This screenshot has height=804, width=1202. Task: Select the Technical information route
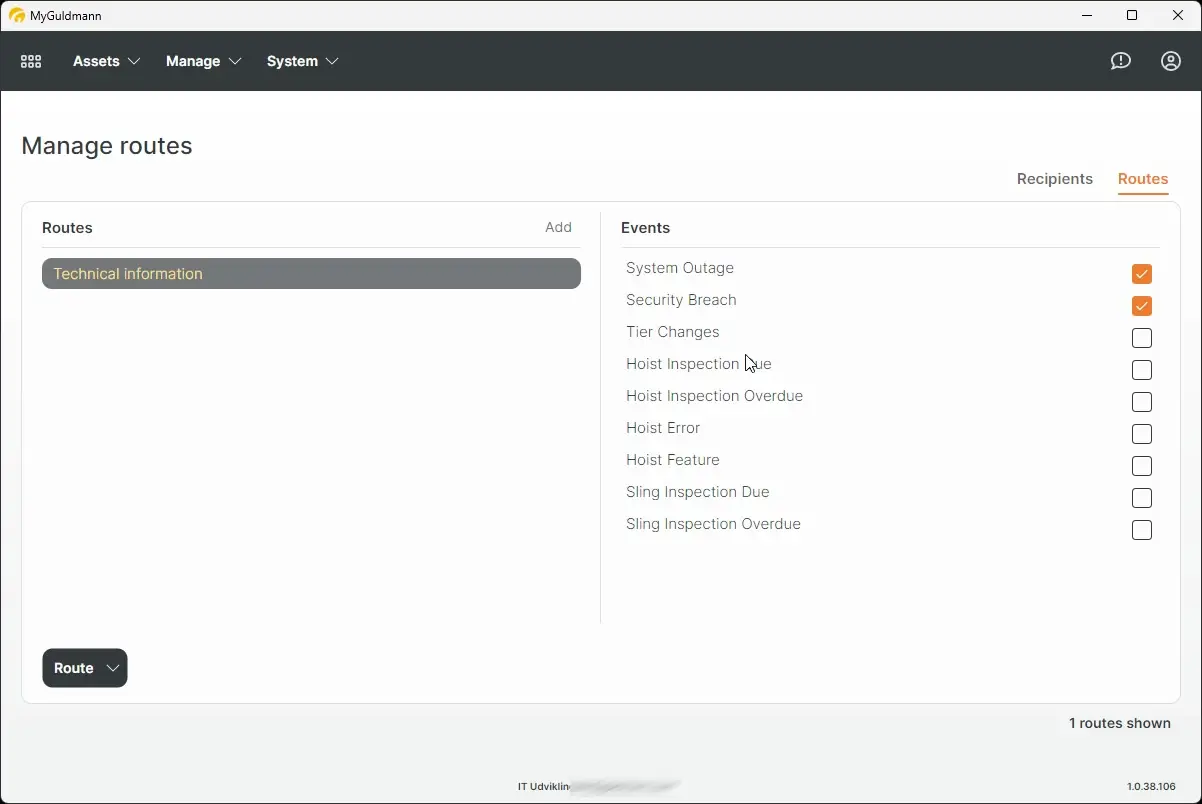(311, 273)
